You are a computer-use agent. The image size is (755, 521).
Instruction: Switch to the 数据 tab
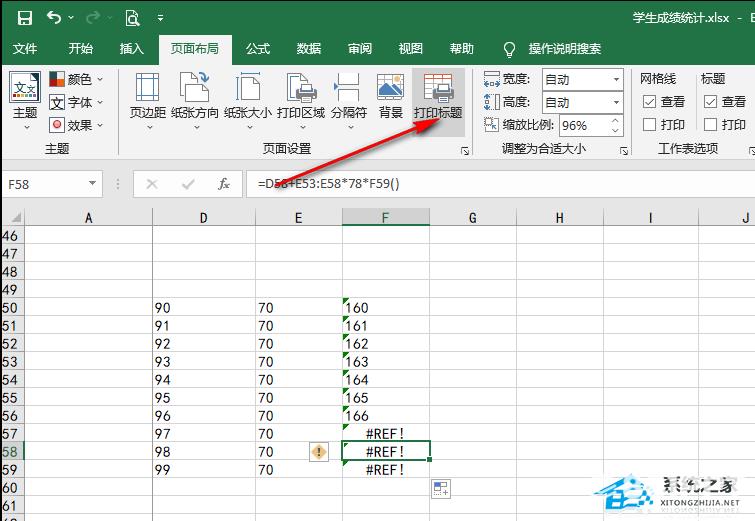point(309,49)
